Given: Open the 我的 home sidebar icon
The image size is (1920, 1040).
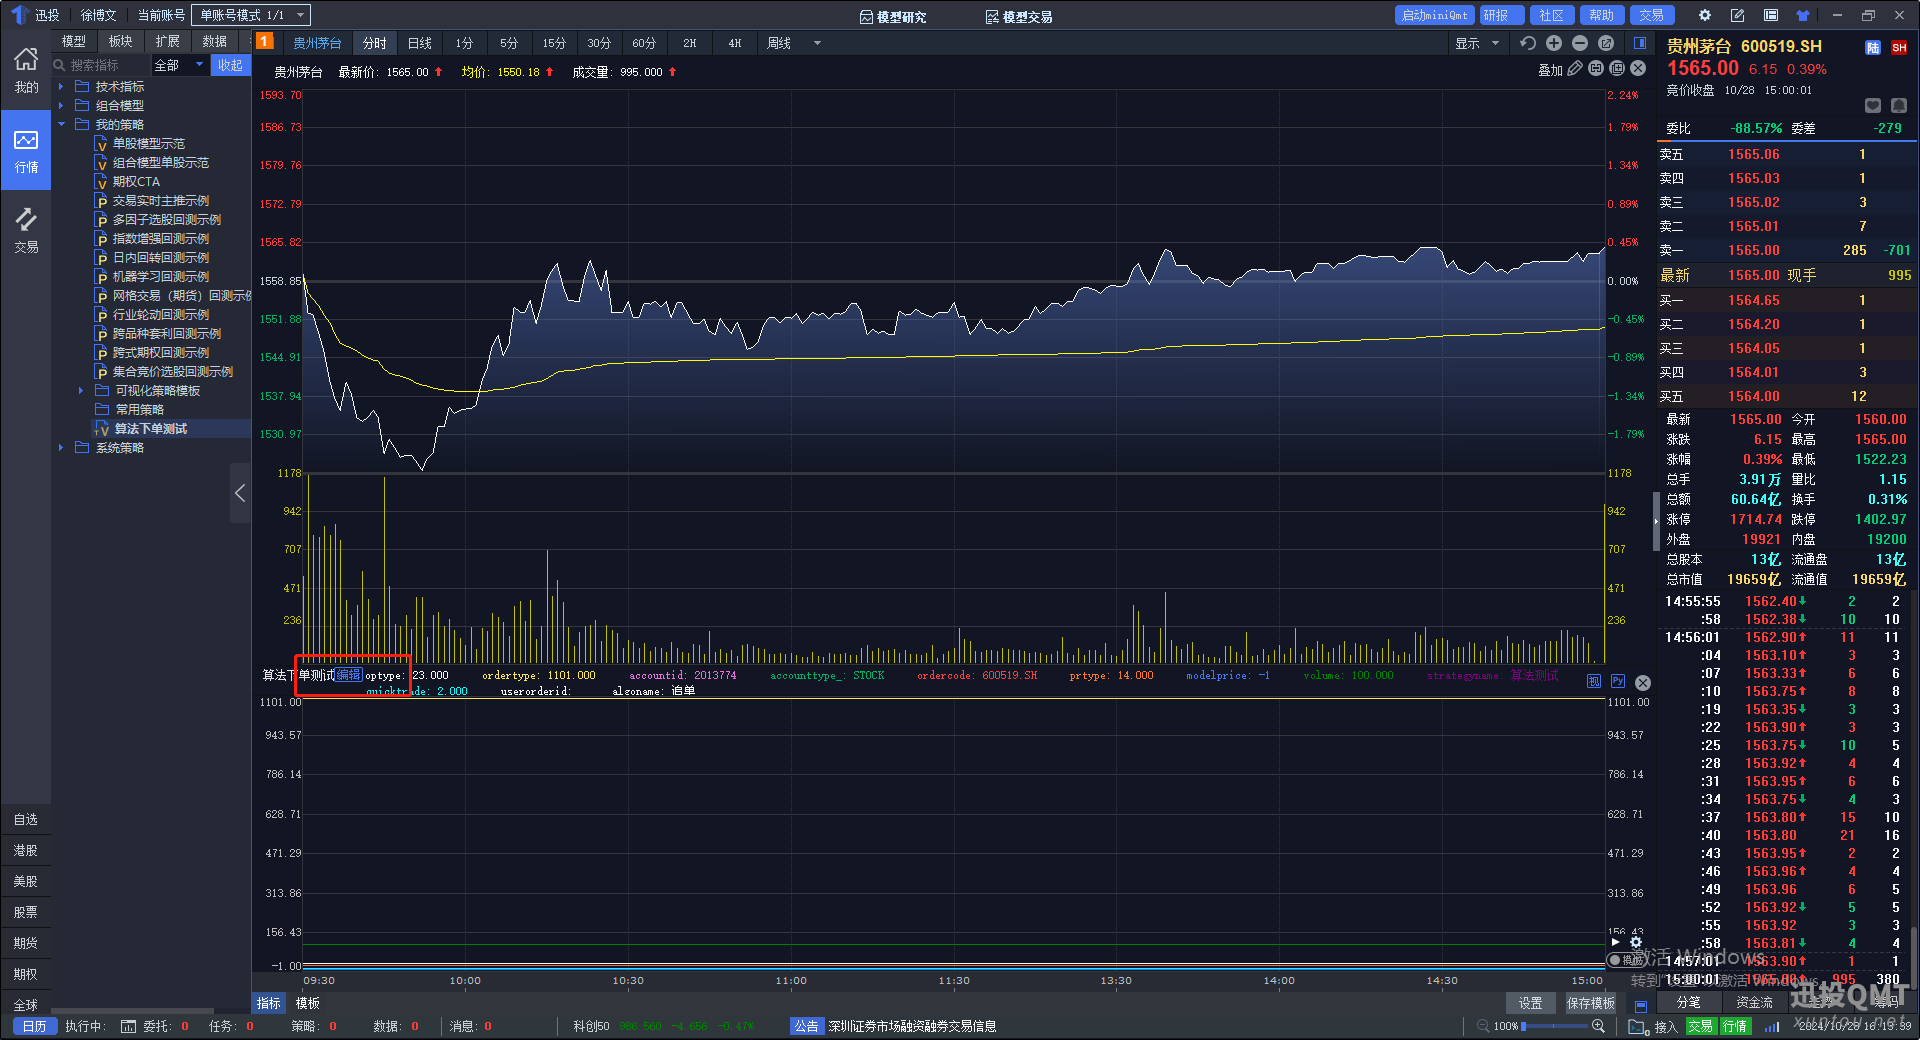Looking at the screenshot, I should pos(26,70).
